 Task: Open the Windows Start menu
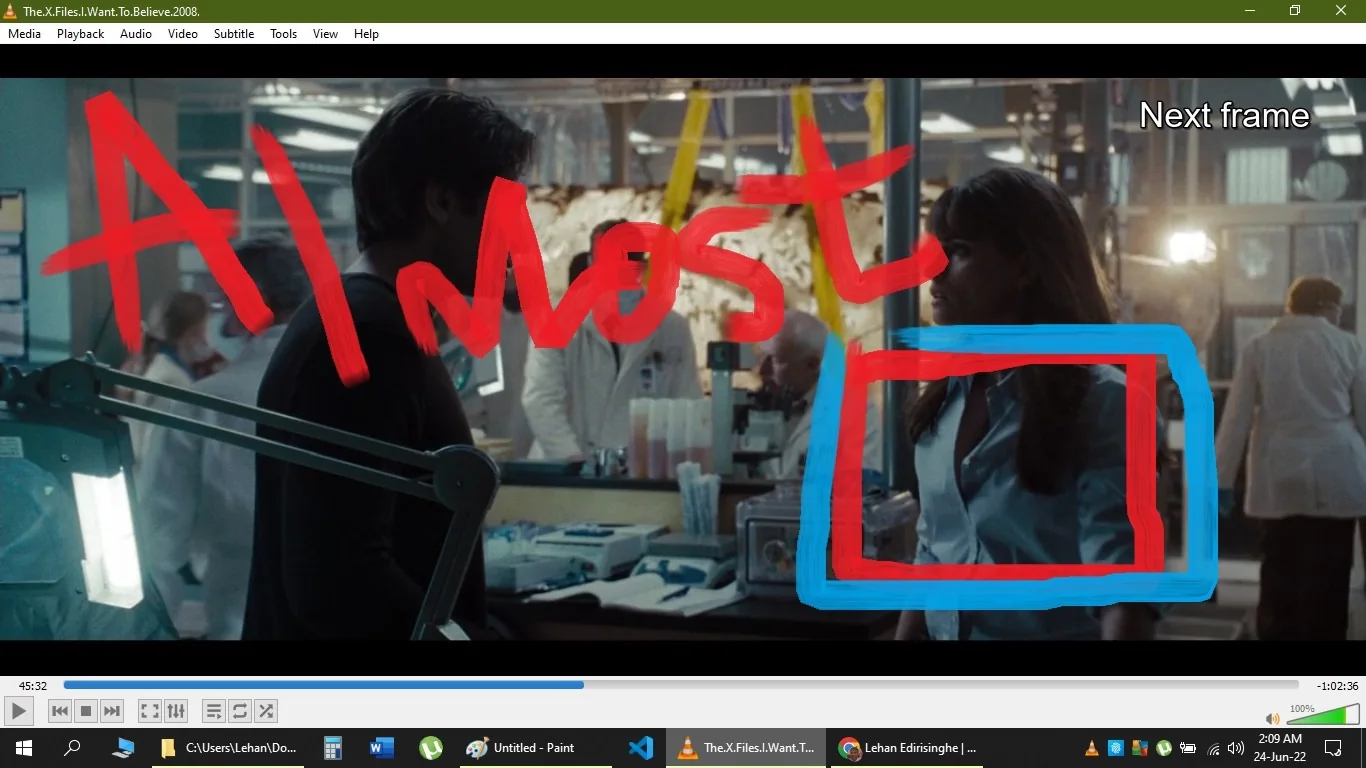click(23, 747)
